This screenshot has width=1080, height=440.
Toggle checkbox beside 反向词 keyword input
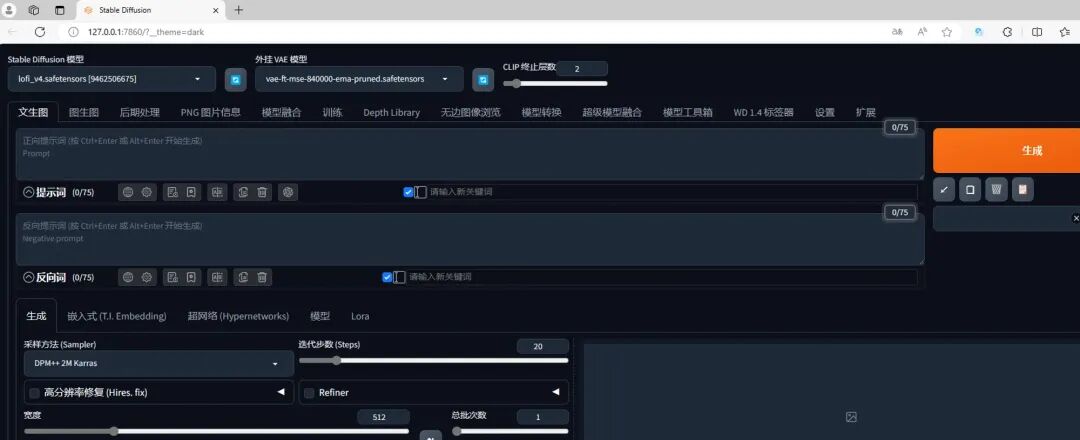(x=387, y=277)
